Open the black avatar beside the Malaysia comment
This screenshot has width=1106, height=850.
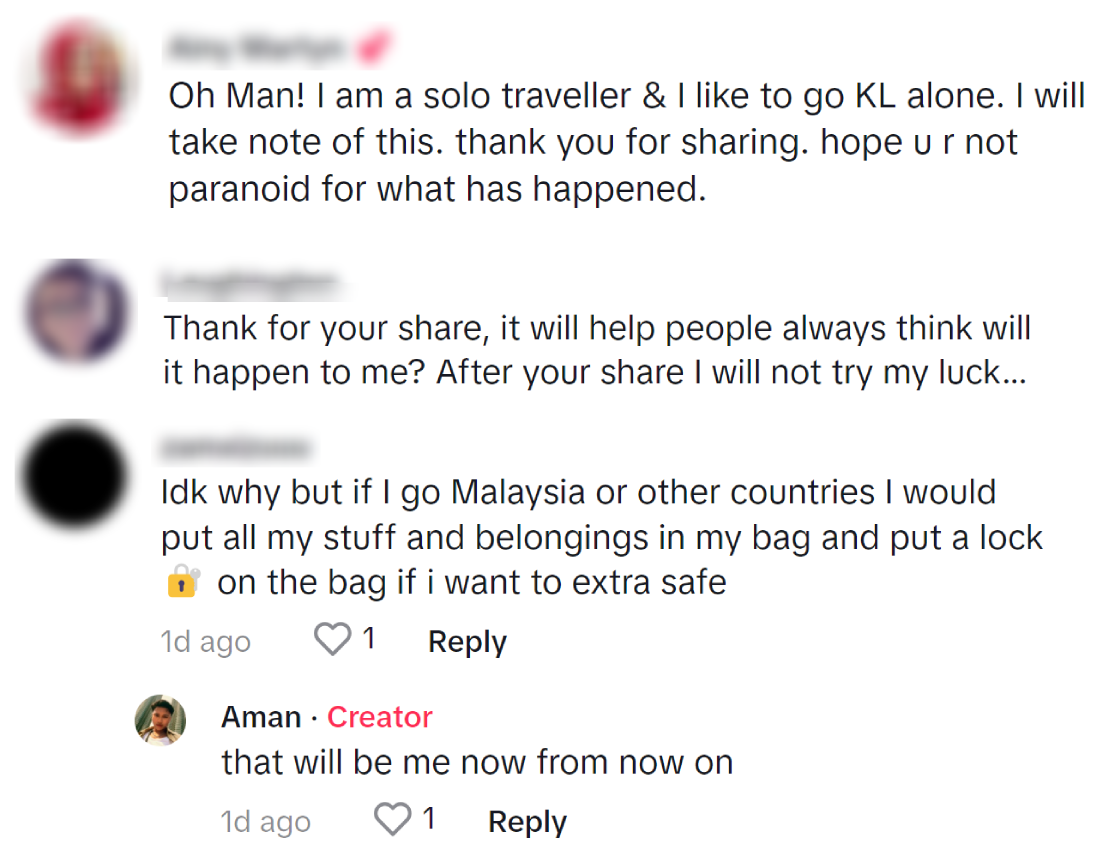pyautogui.click(x=76, y=477)
